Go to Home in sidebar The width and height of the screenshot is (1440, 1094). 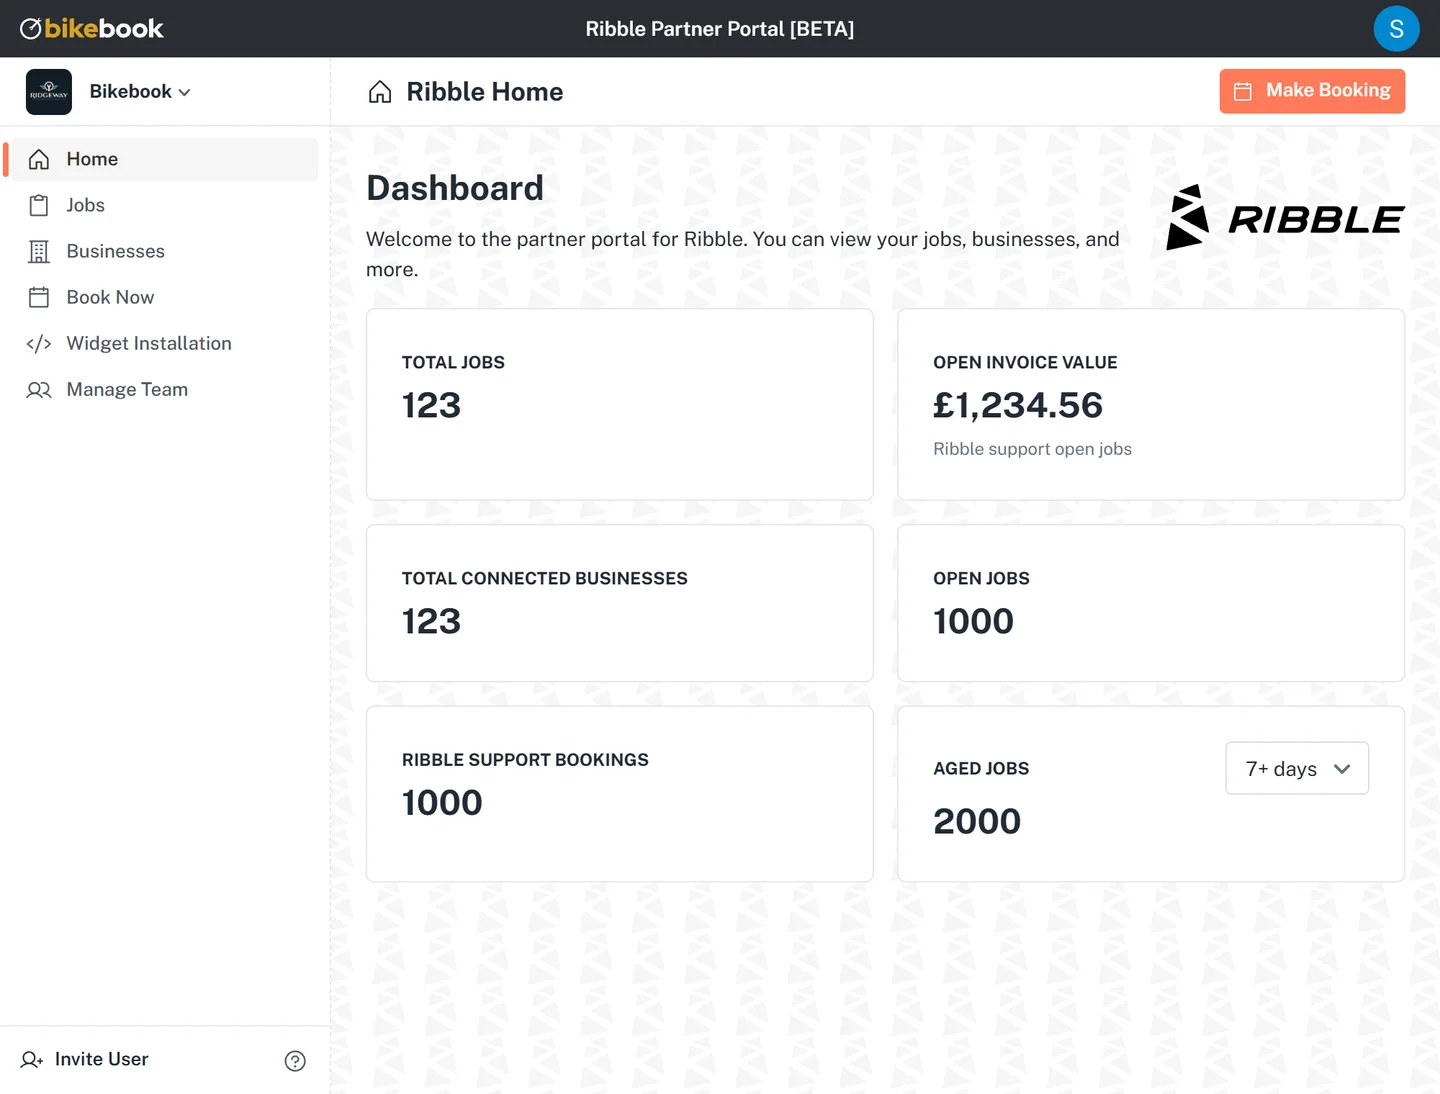click(x=164, y=159)
